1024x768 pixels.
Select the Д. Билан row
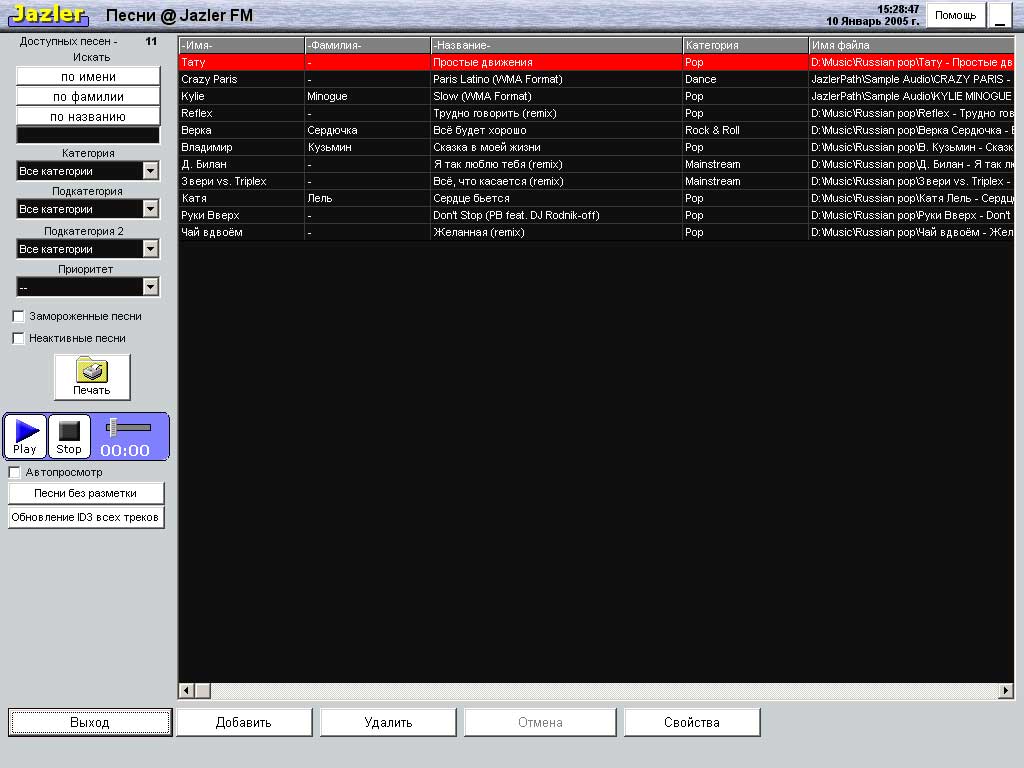click(596, 164)
